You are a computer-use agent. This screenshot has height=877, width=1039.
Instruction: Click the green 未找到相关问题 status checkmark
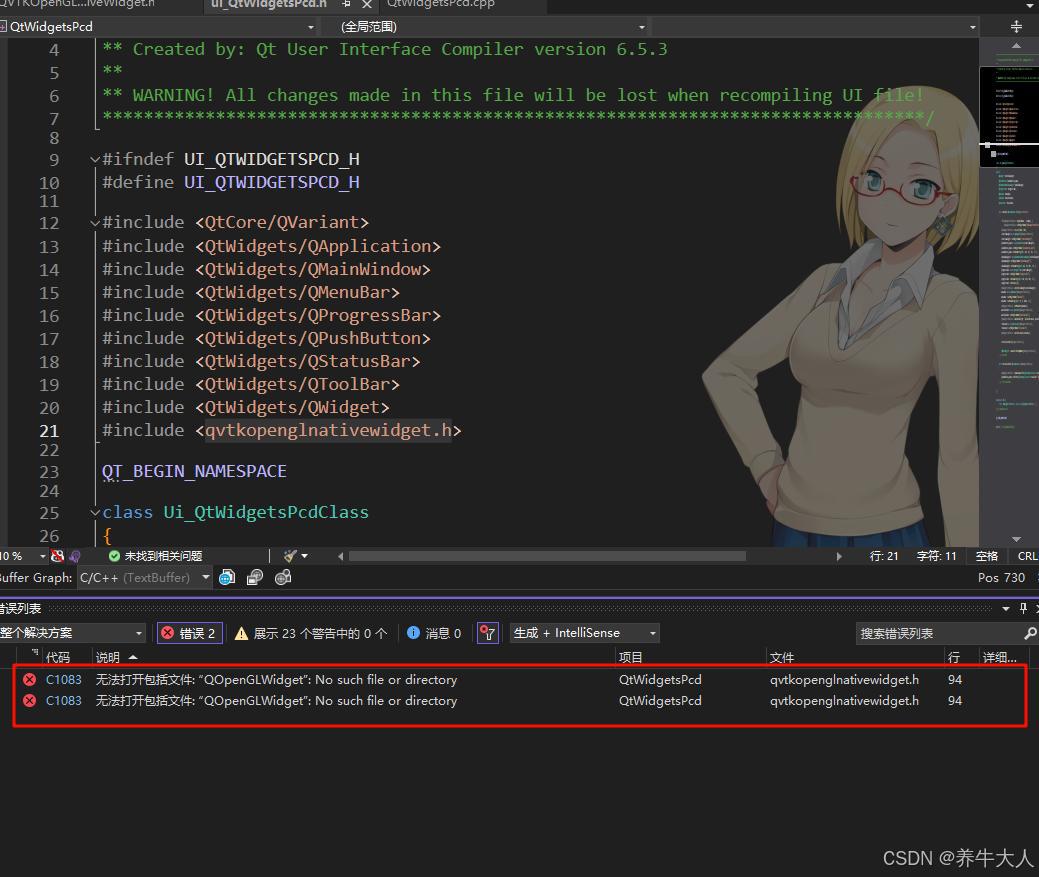pyautogui.click(x=114, y=556)
